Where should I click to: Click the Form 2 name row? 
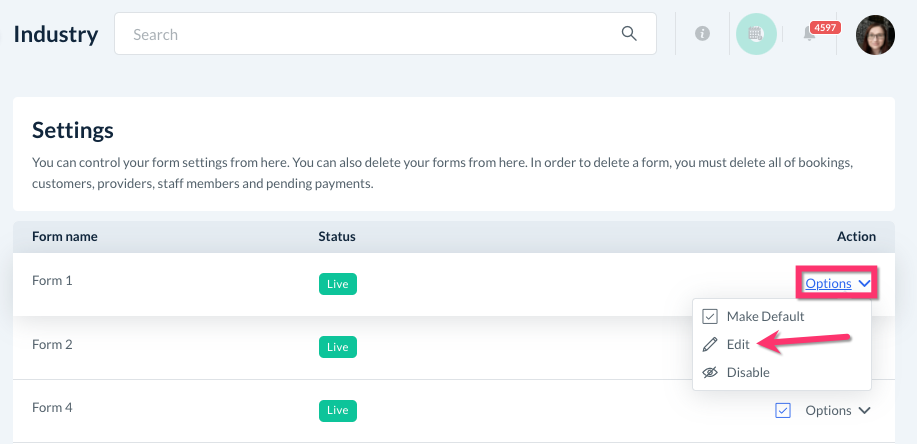point(53,345)
